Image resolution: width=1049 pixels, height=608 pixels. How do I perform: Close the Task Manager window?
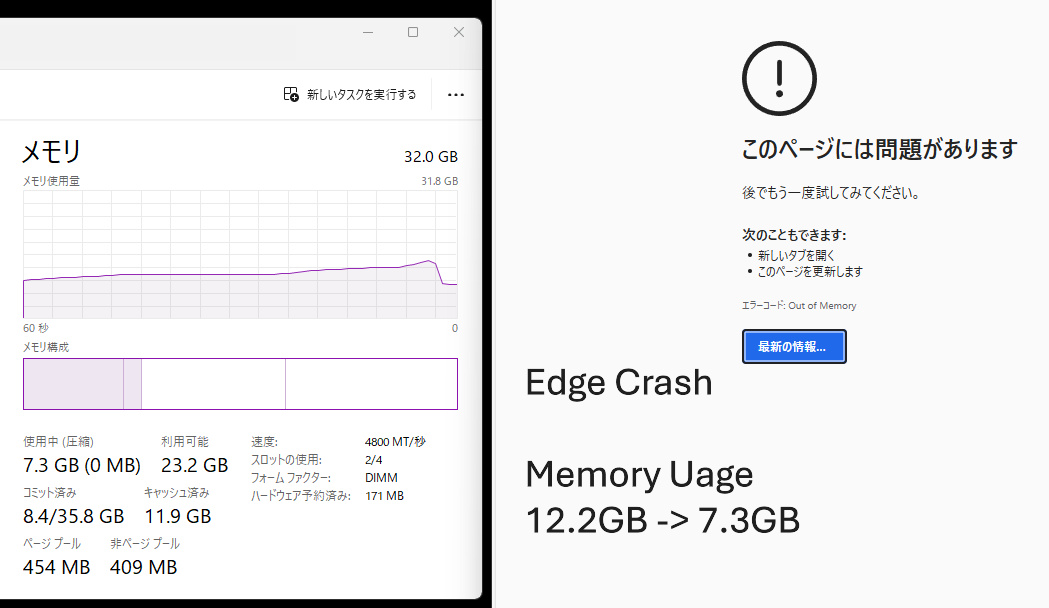pyautogui.click(x=459, y=32)
